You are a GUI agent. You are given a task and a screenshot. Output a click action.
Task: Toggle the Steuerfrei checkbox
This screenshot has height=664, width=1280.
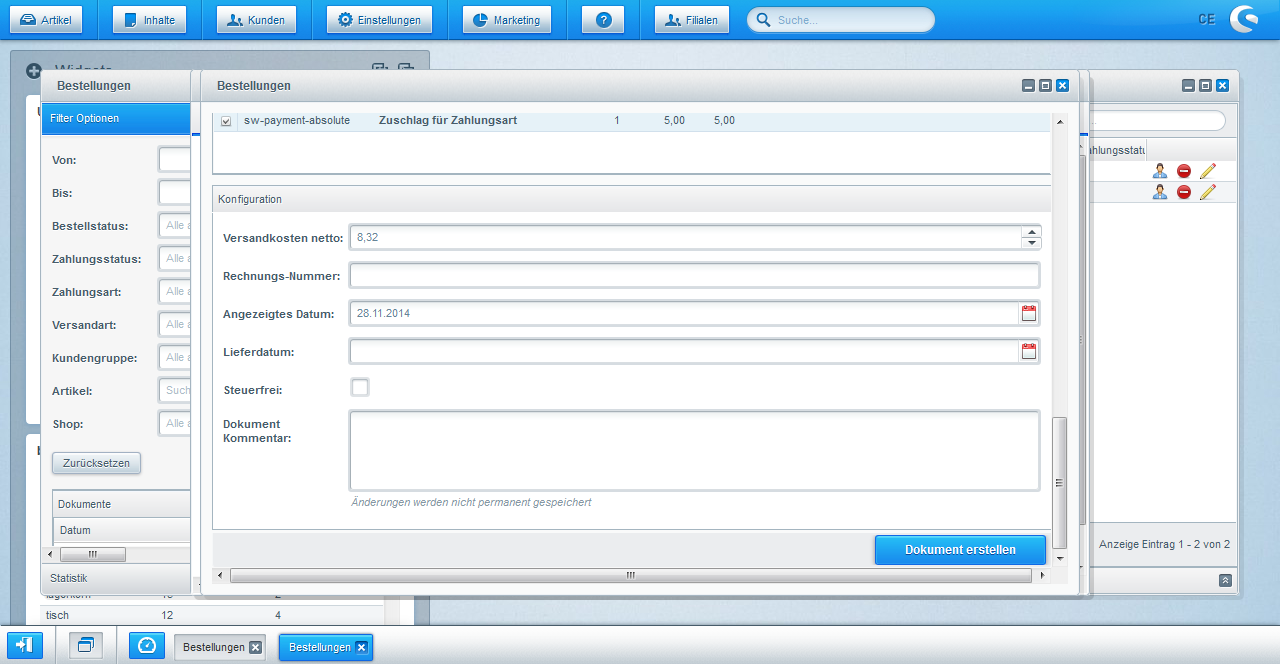point(359,387)
